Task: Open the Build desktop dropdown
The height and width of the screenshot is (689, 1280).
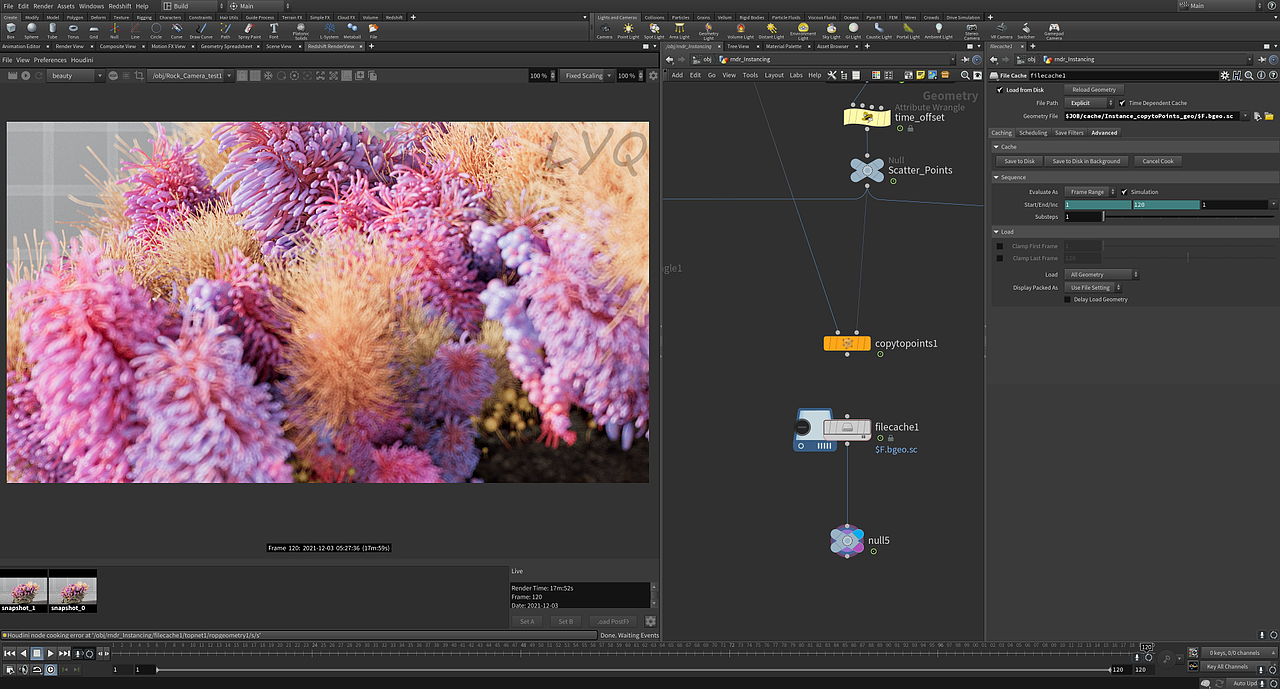Action: click(x=191, y=6)
